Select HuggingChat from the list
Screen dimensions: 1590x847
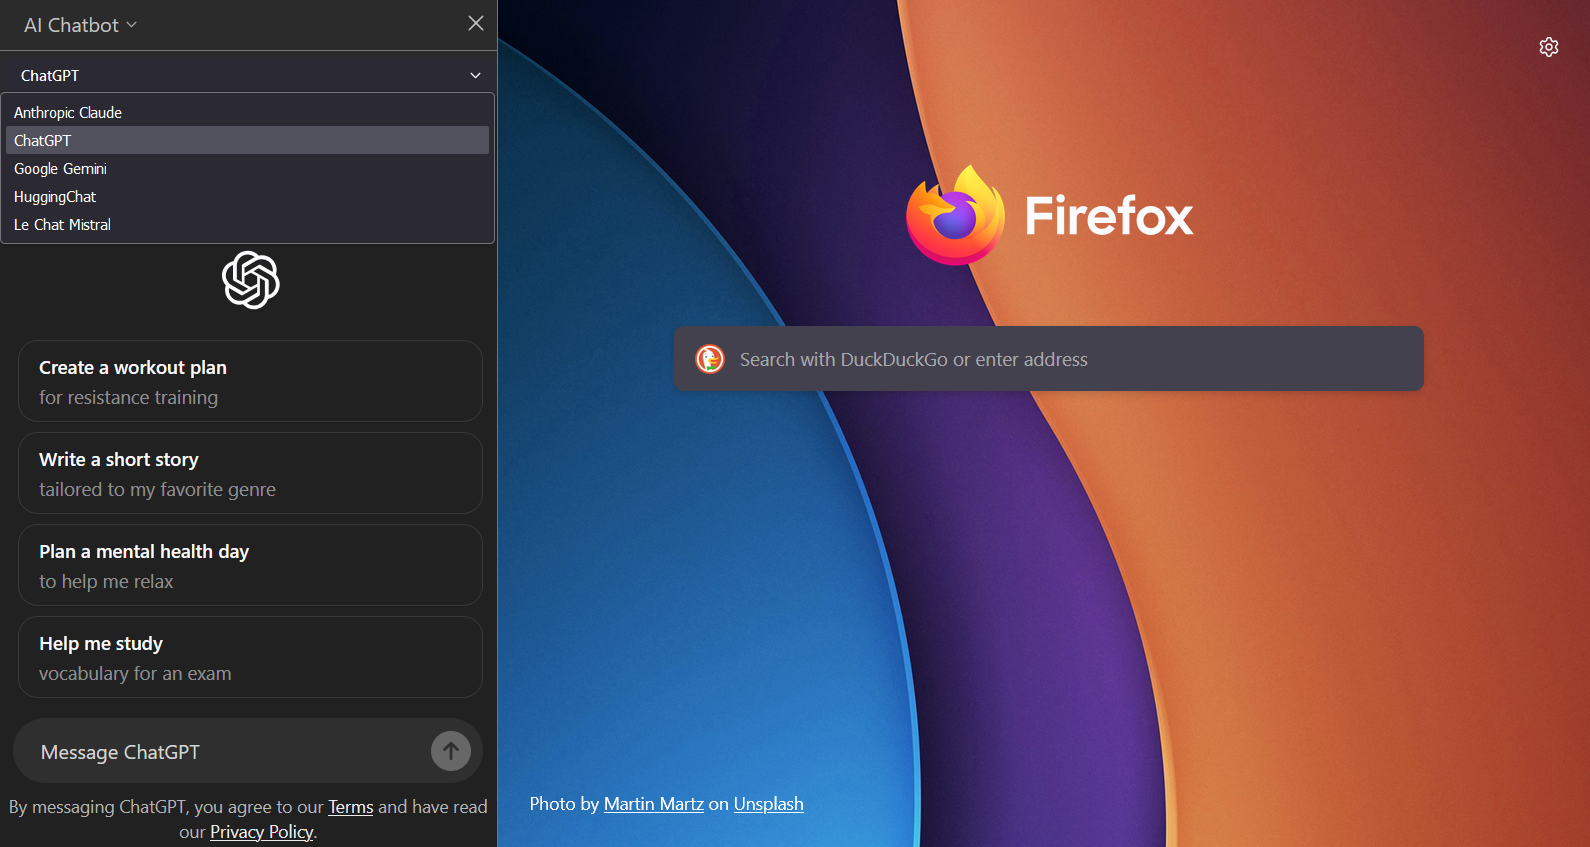pos(55,197)
